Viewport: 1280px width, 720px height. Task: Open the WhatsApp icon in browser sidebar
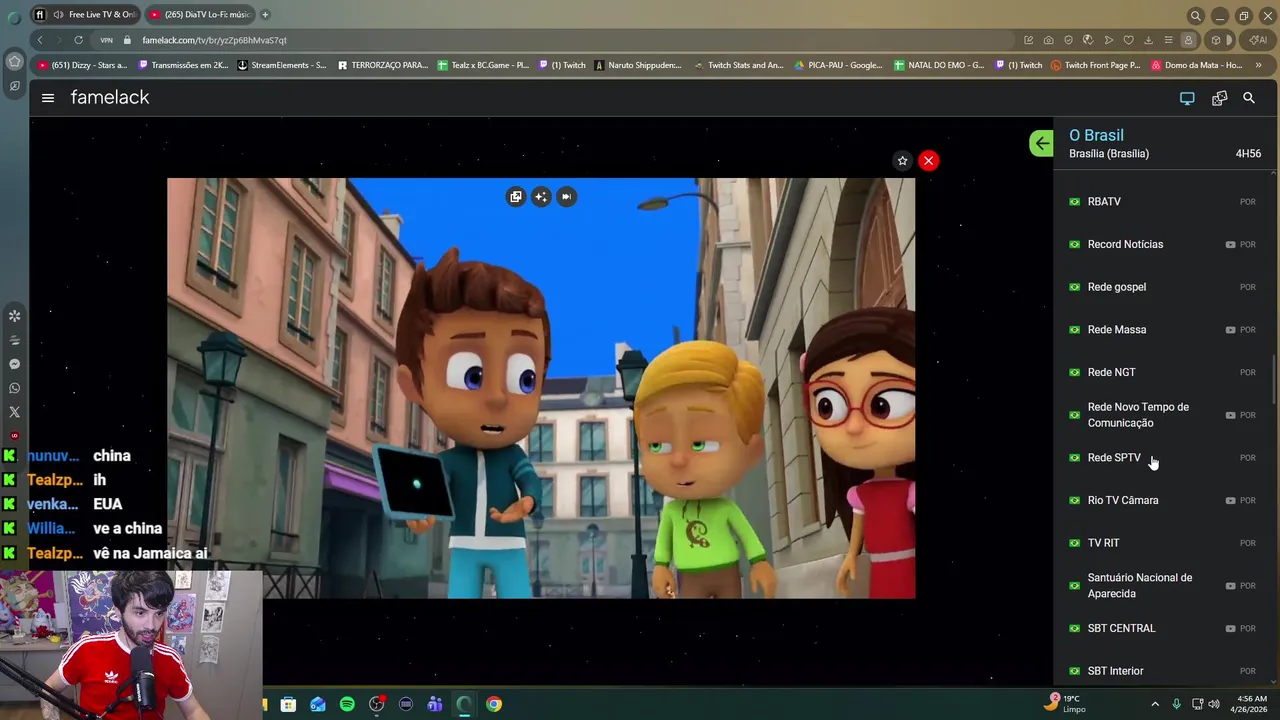click(14, 388)
